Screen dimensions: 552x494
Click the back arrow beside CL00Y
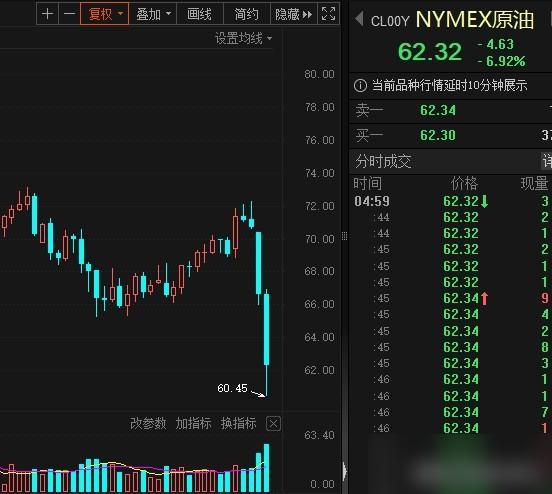(359, 19)
